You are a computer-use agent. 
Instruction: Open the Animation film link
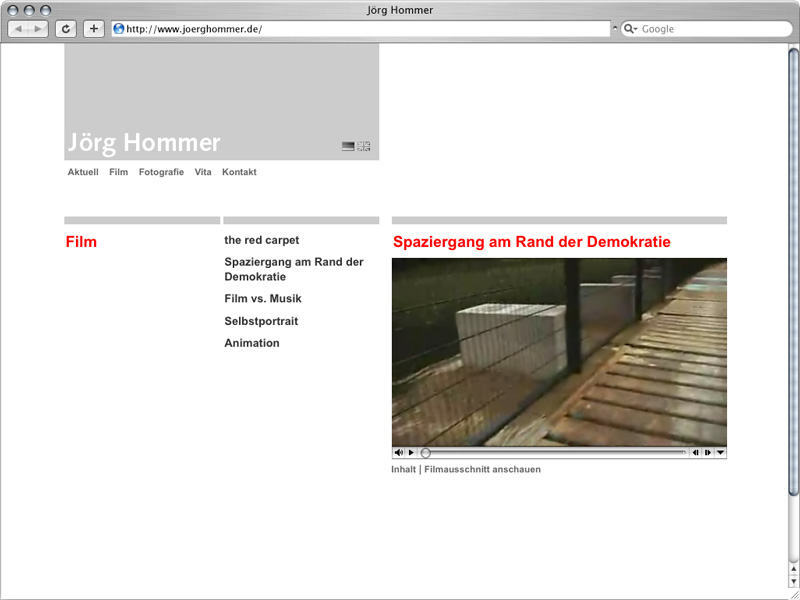(x=252, y=343)
